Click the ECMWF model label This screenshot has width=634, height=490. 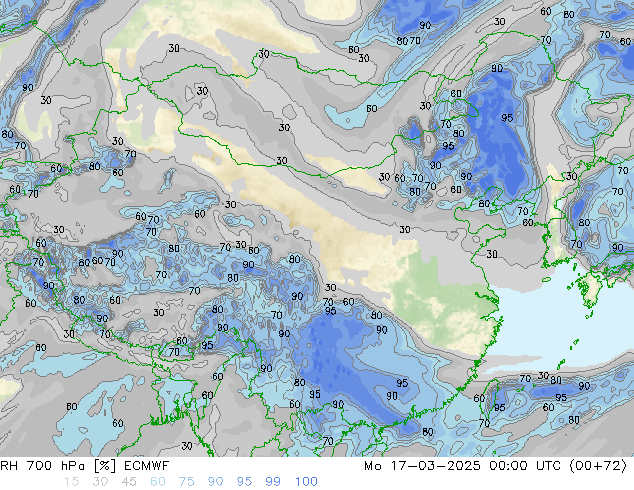146,466
